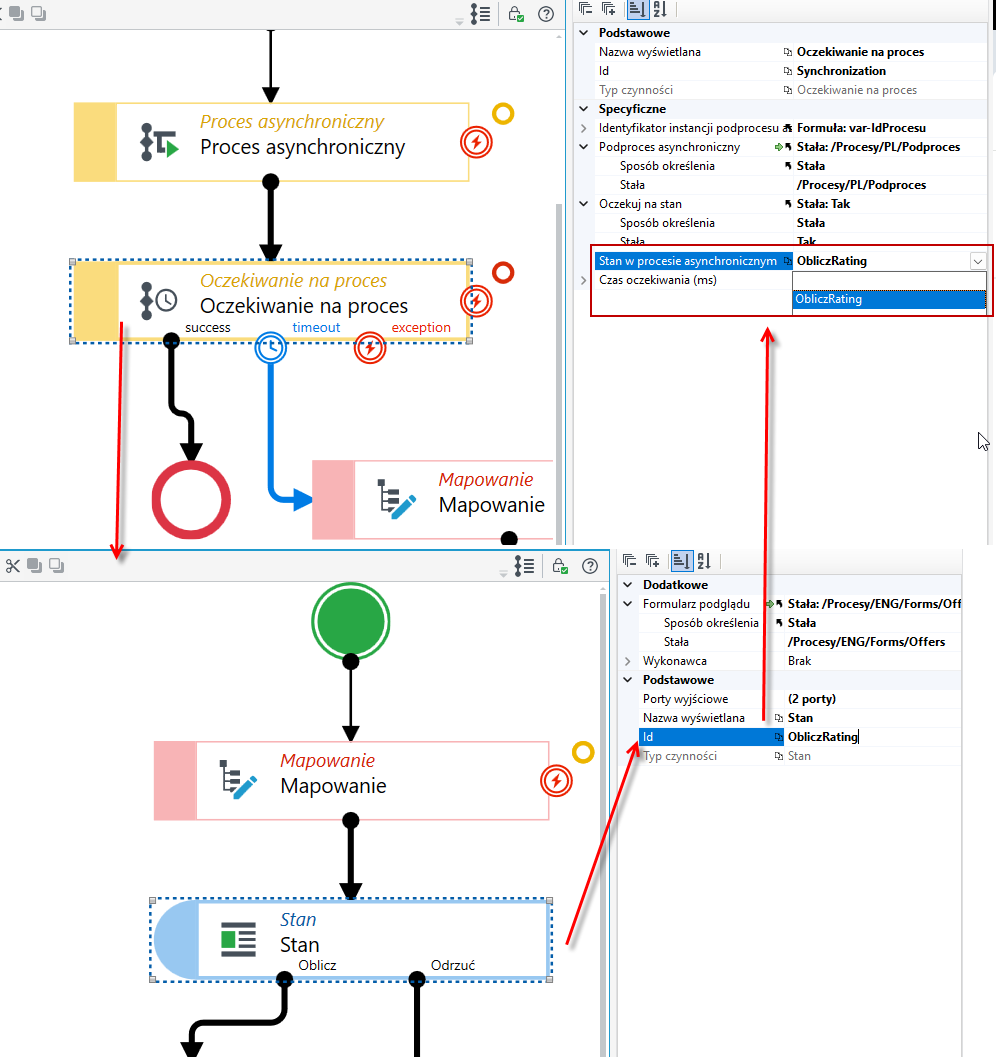Click the lightning error icon on Proces asynchroniczny node
Viewport: 996px width, 1057px height.
click(476, 142)
